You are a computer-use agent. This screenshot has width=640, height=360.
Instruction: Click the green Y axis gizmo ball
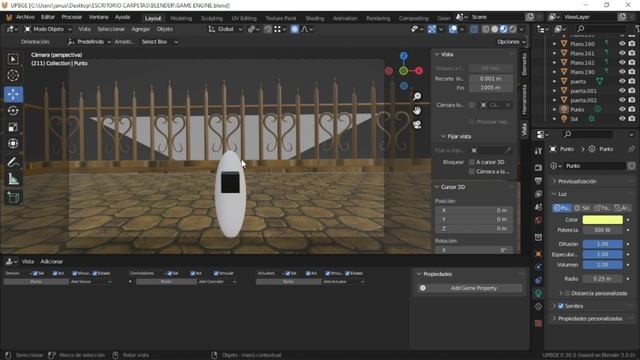[403, 71]
